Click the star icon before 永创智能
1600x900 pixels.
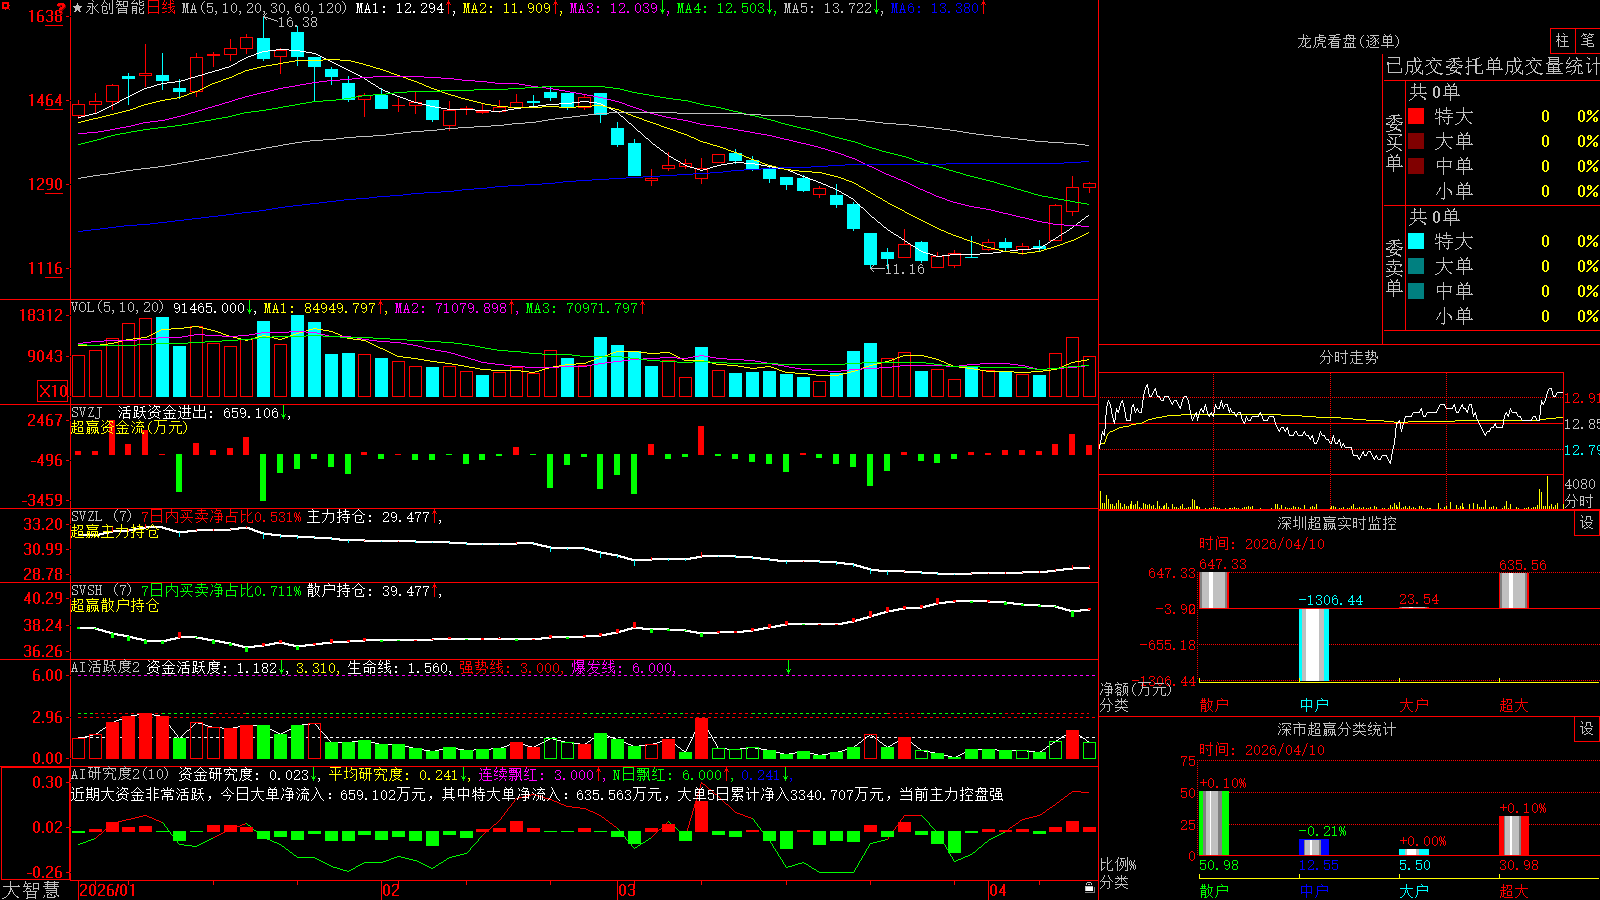tap(77, 8)
